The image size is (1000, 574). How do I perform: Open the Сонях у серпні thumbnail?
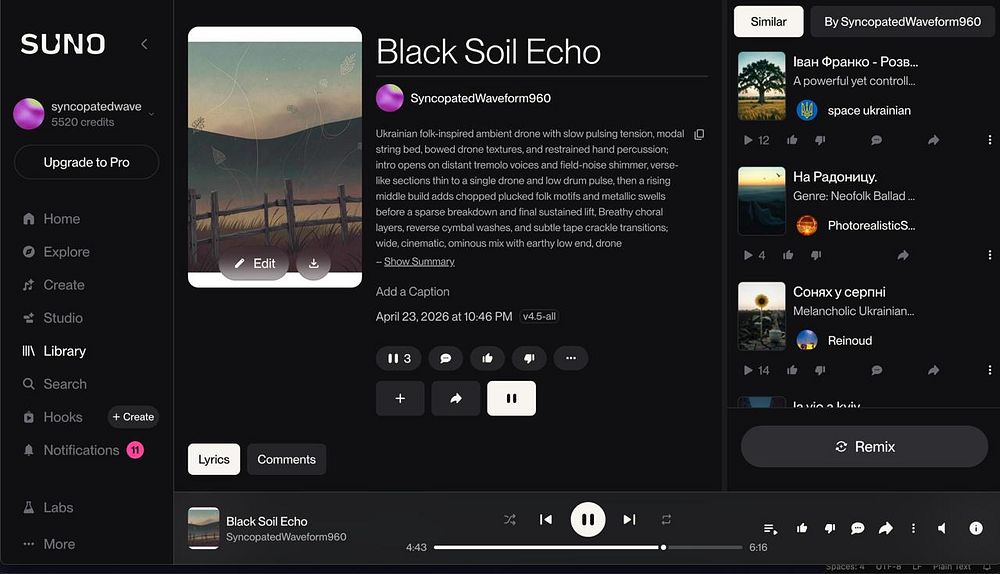click(761, 316)
